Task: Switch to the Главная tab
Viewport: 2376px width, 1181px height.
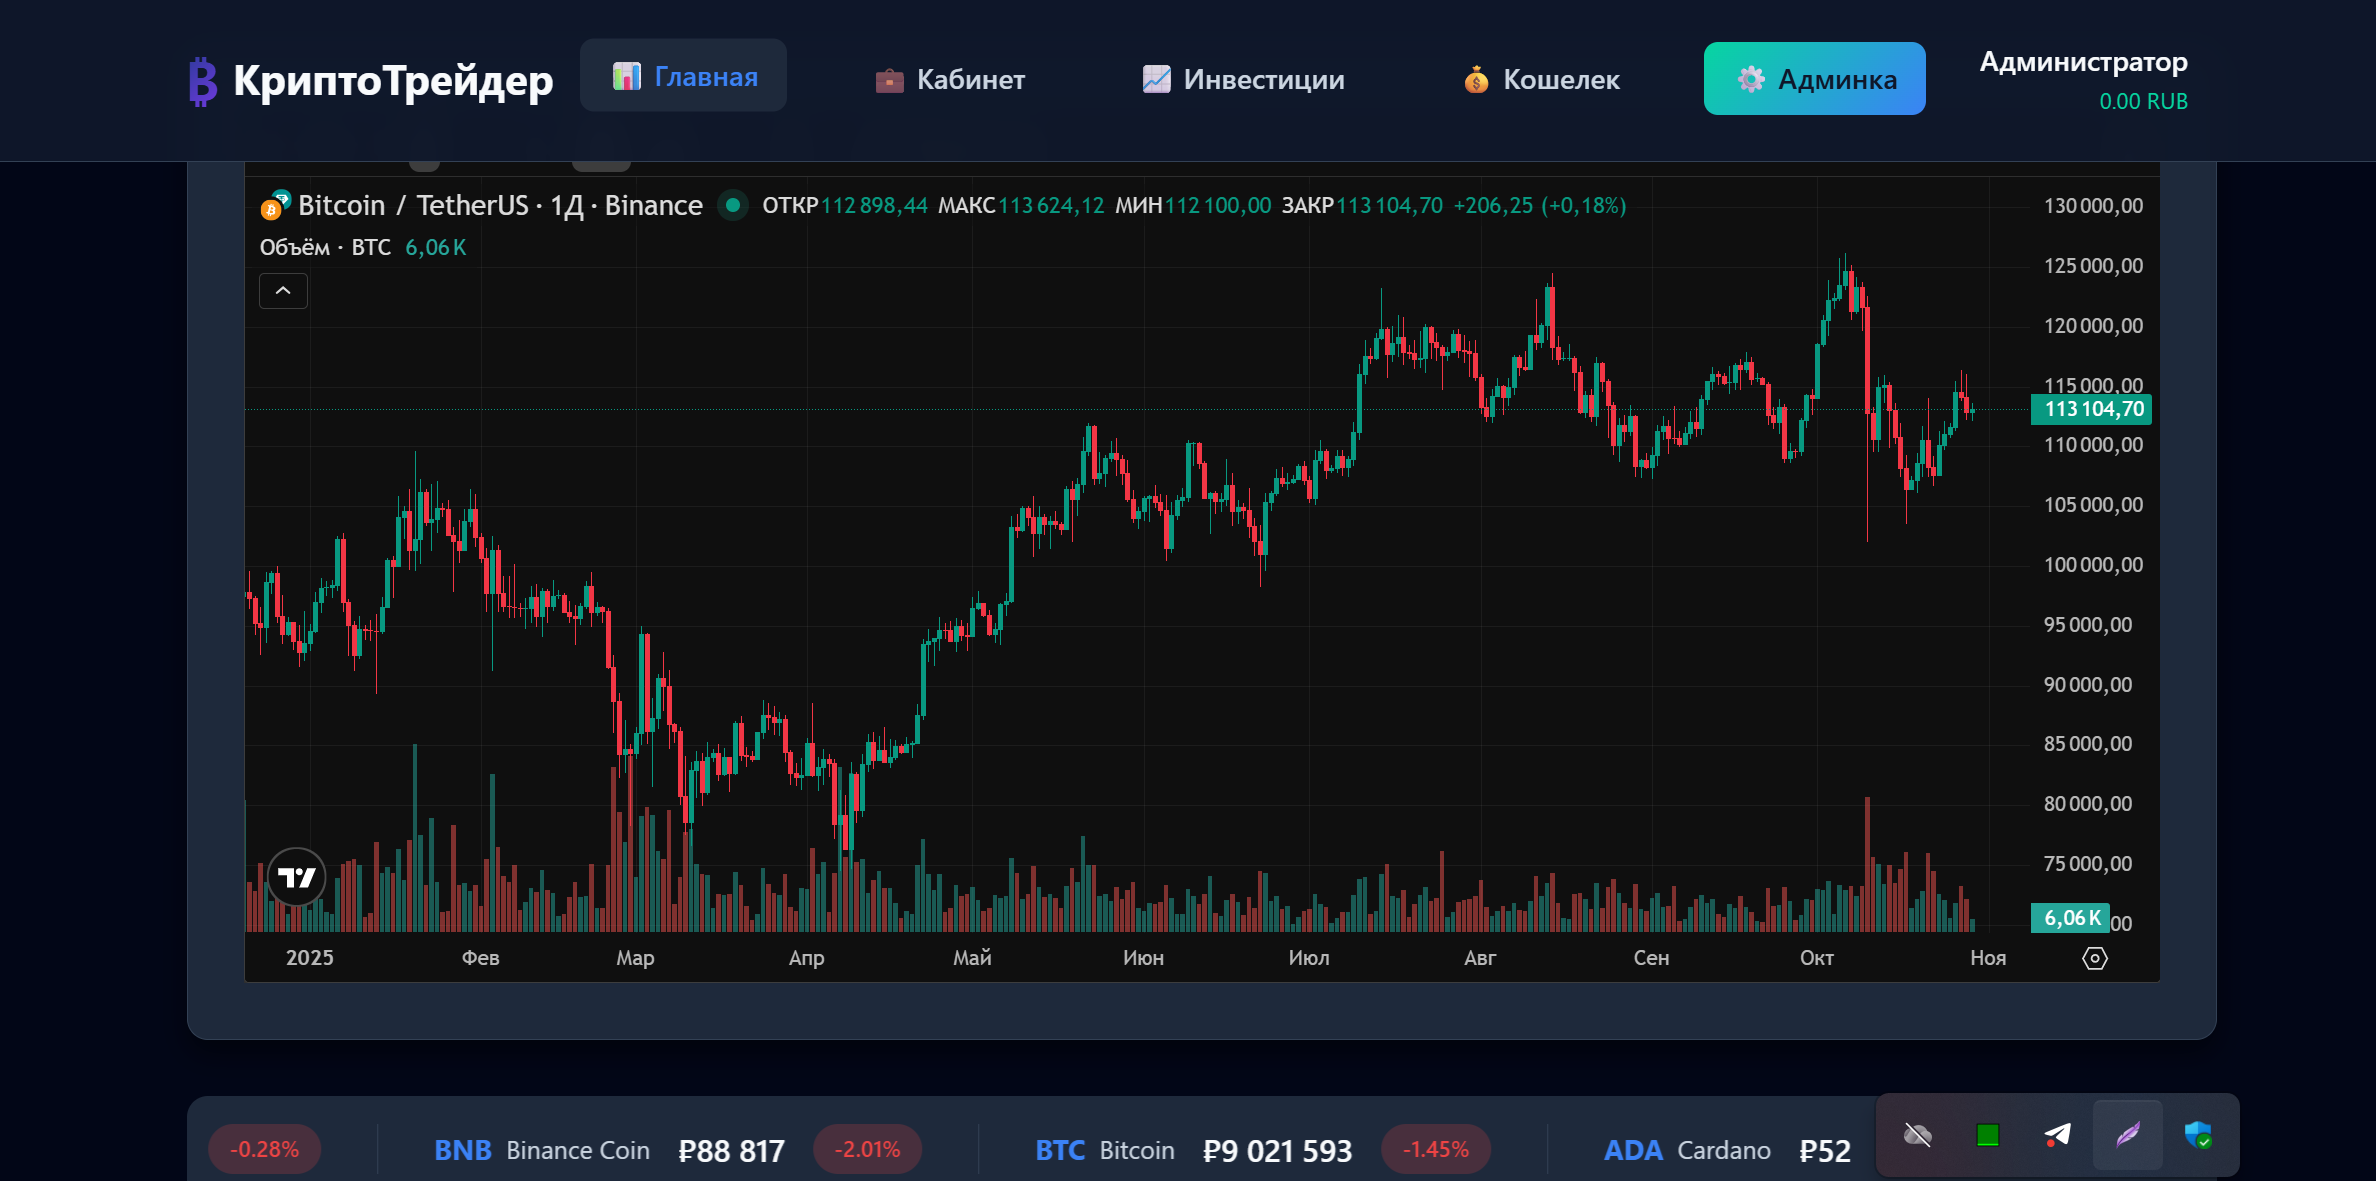Action: (x=684, y=76)
